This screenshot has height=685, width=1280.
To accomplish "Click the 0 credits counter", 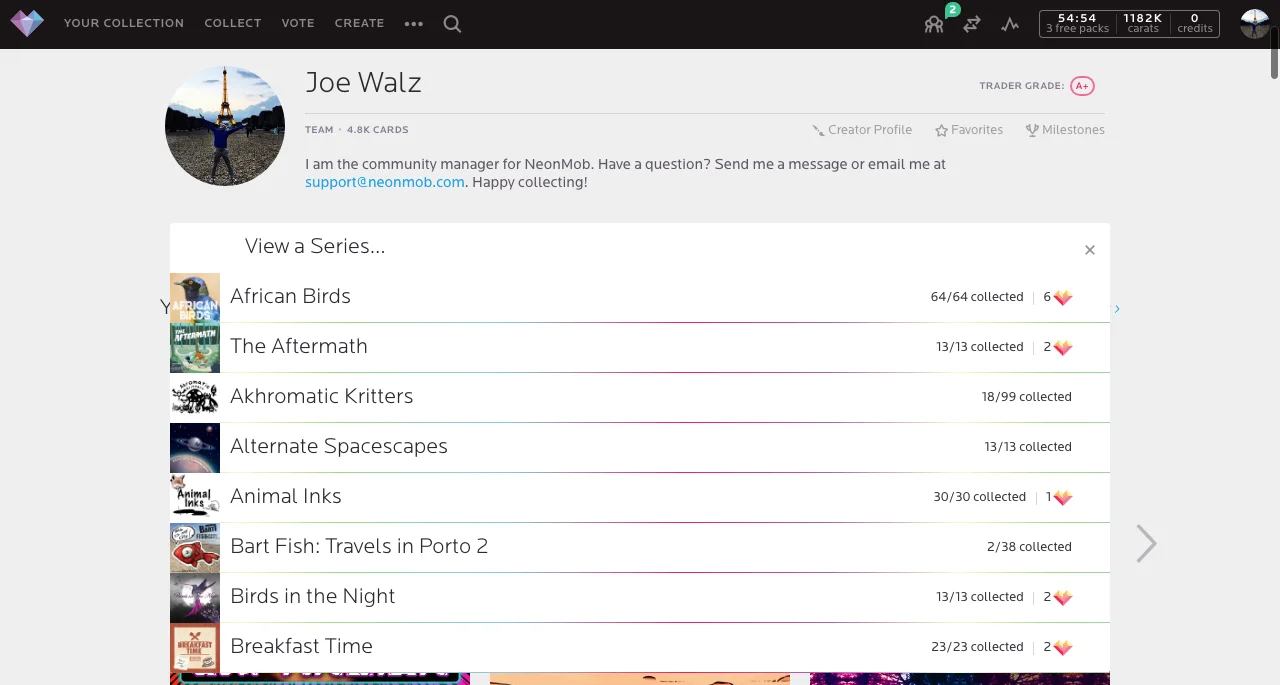I will (1194, 23).
